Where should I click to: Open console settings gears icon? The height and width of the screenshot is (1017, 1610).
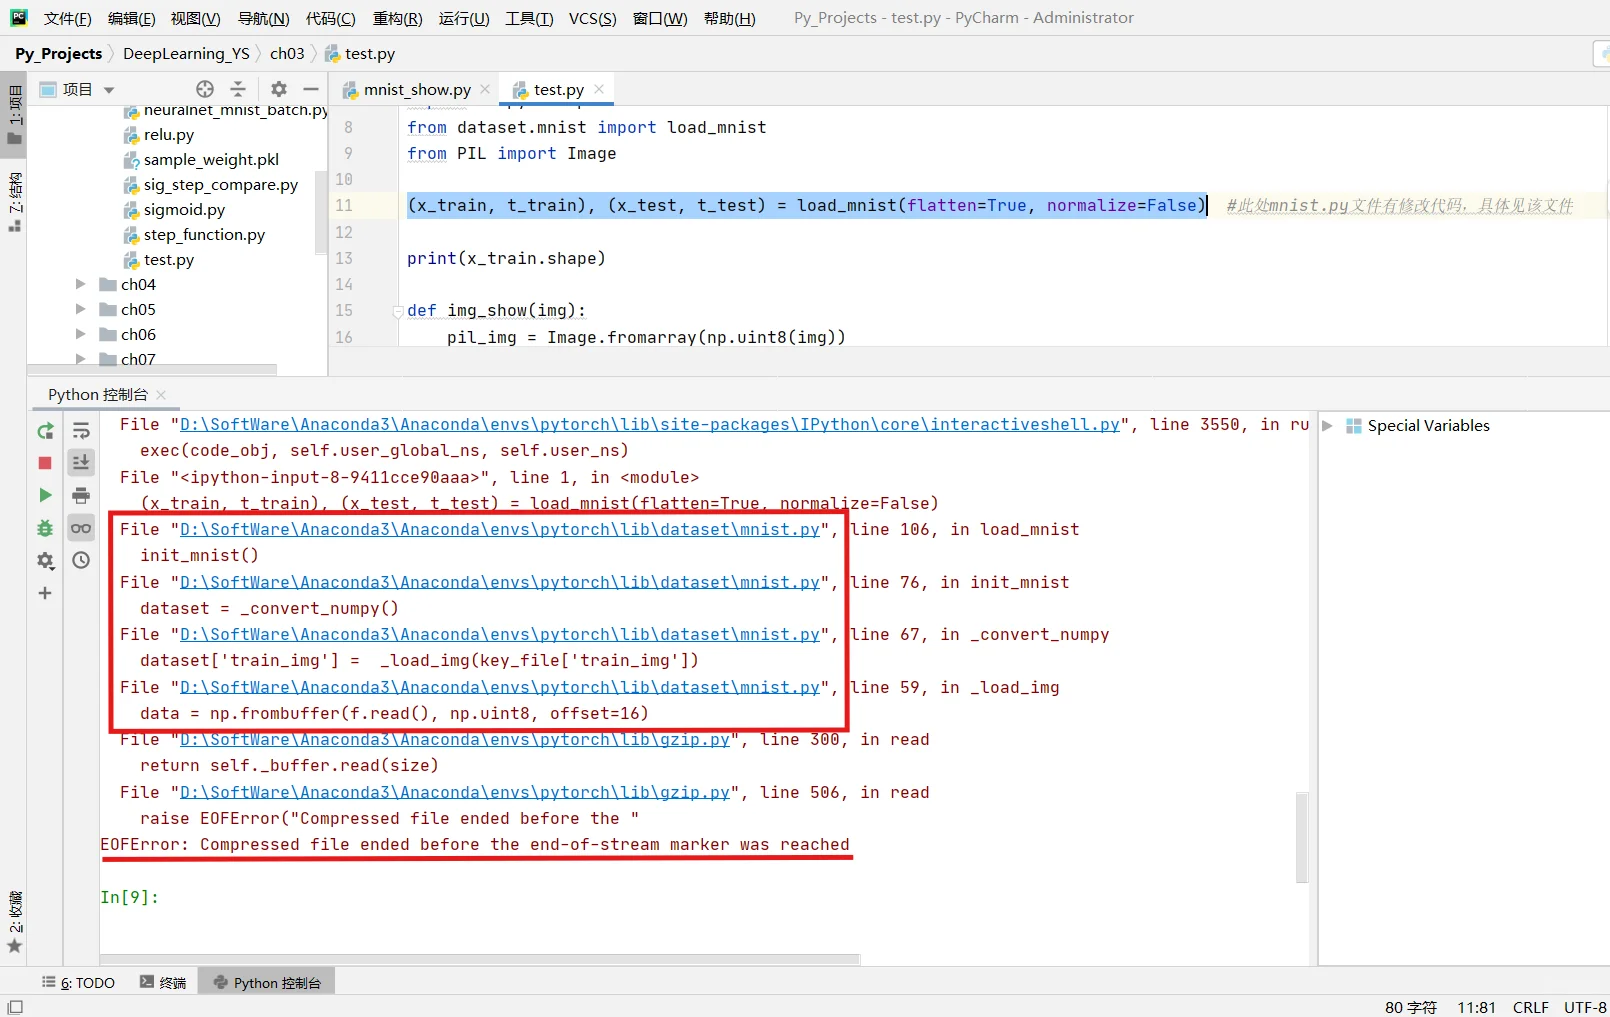coord(45,561)
